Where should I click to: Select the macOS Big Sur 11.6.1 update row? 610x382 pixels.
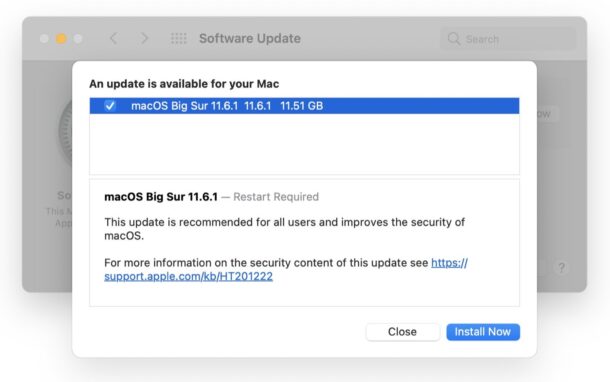point(304,106)
